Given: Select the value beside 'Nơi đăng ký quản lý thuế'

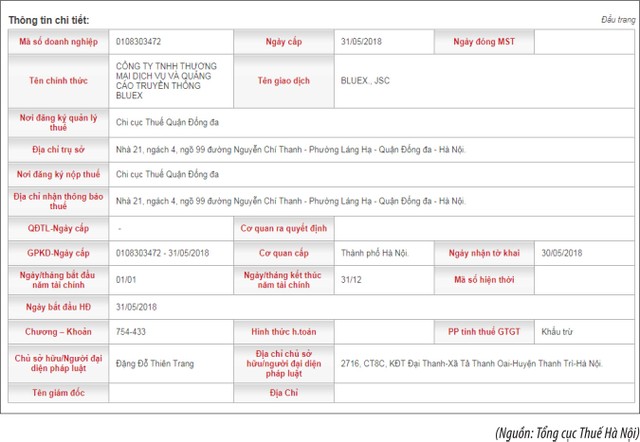Looking at the screenshot, I should pos(166,123).
